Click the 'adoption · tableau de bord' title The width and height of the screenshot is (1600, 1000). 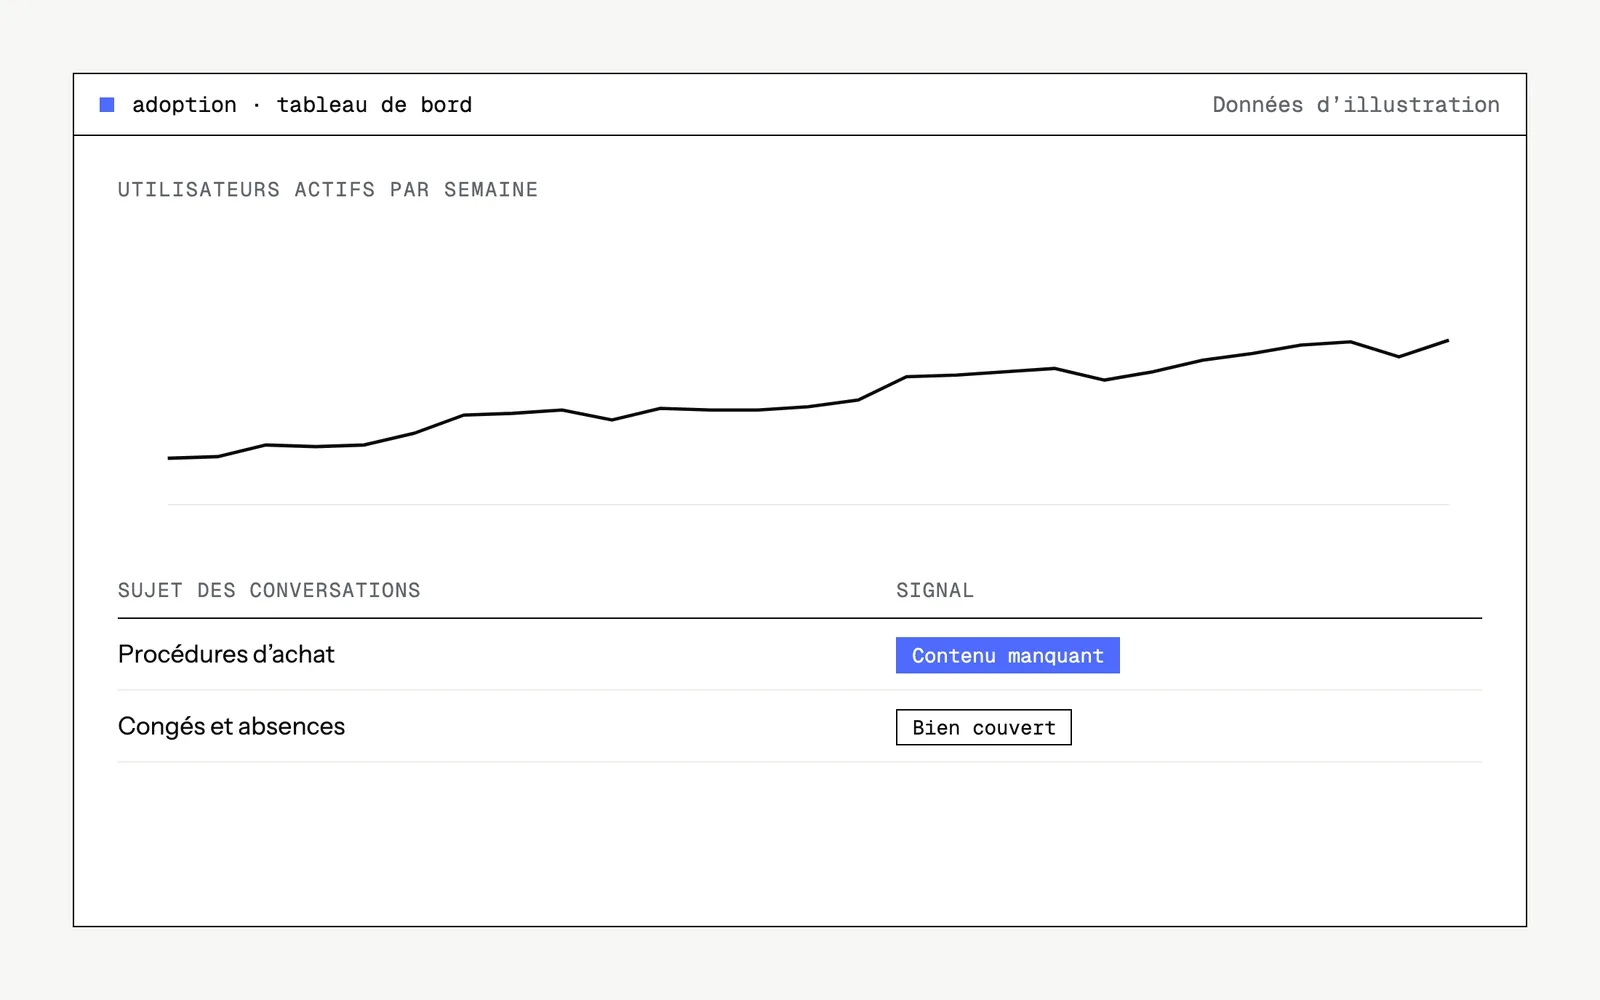click(x=302, y=105)
